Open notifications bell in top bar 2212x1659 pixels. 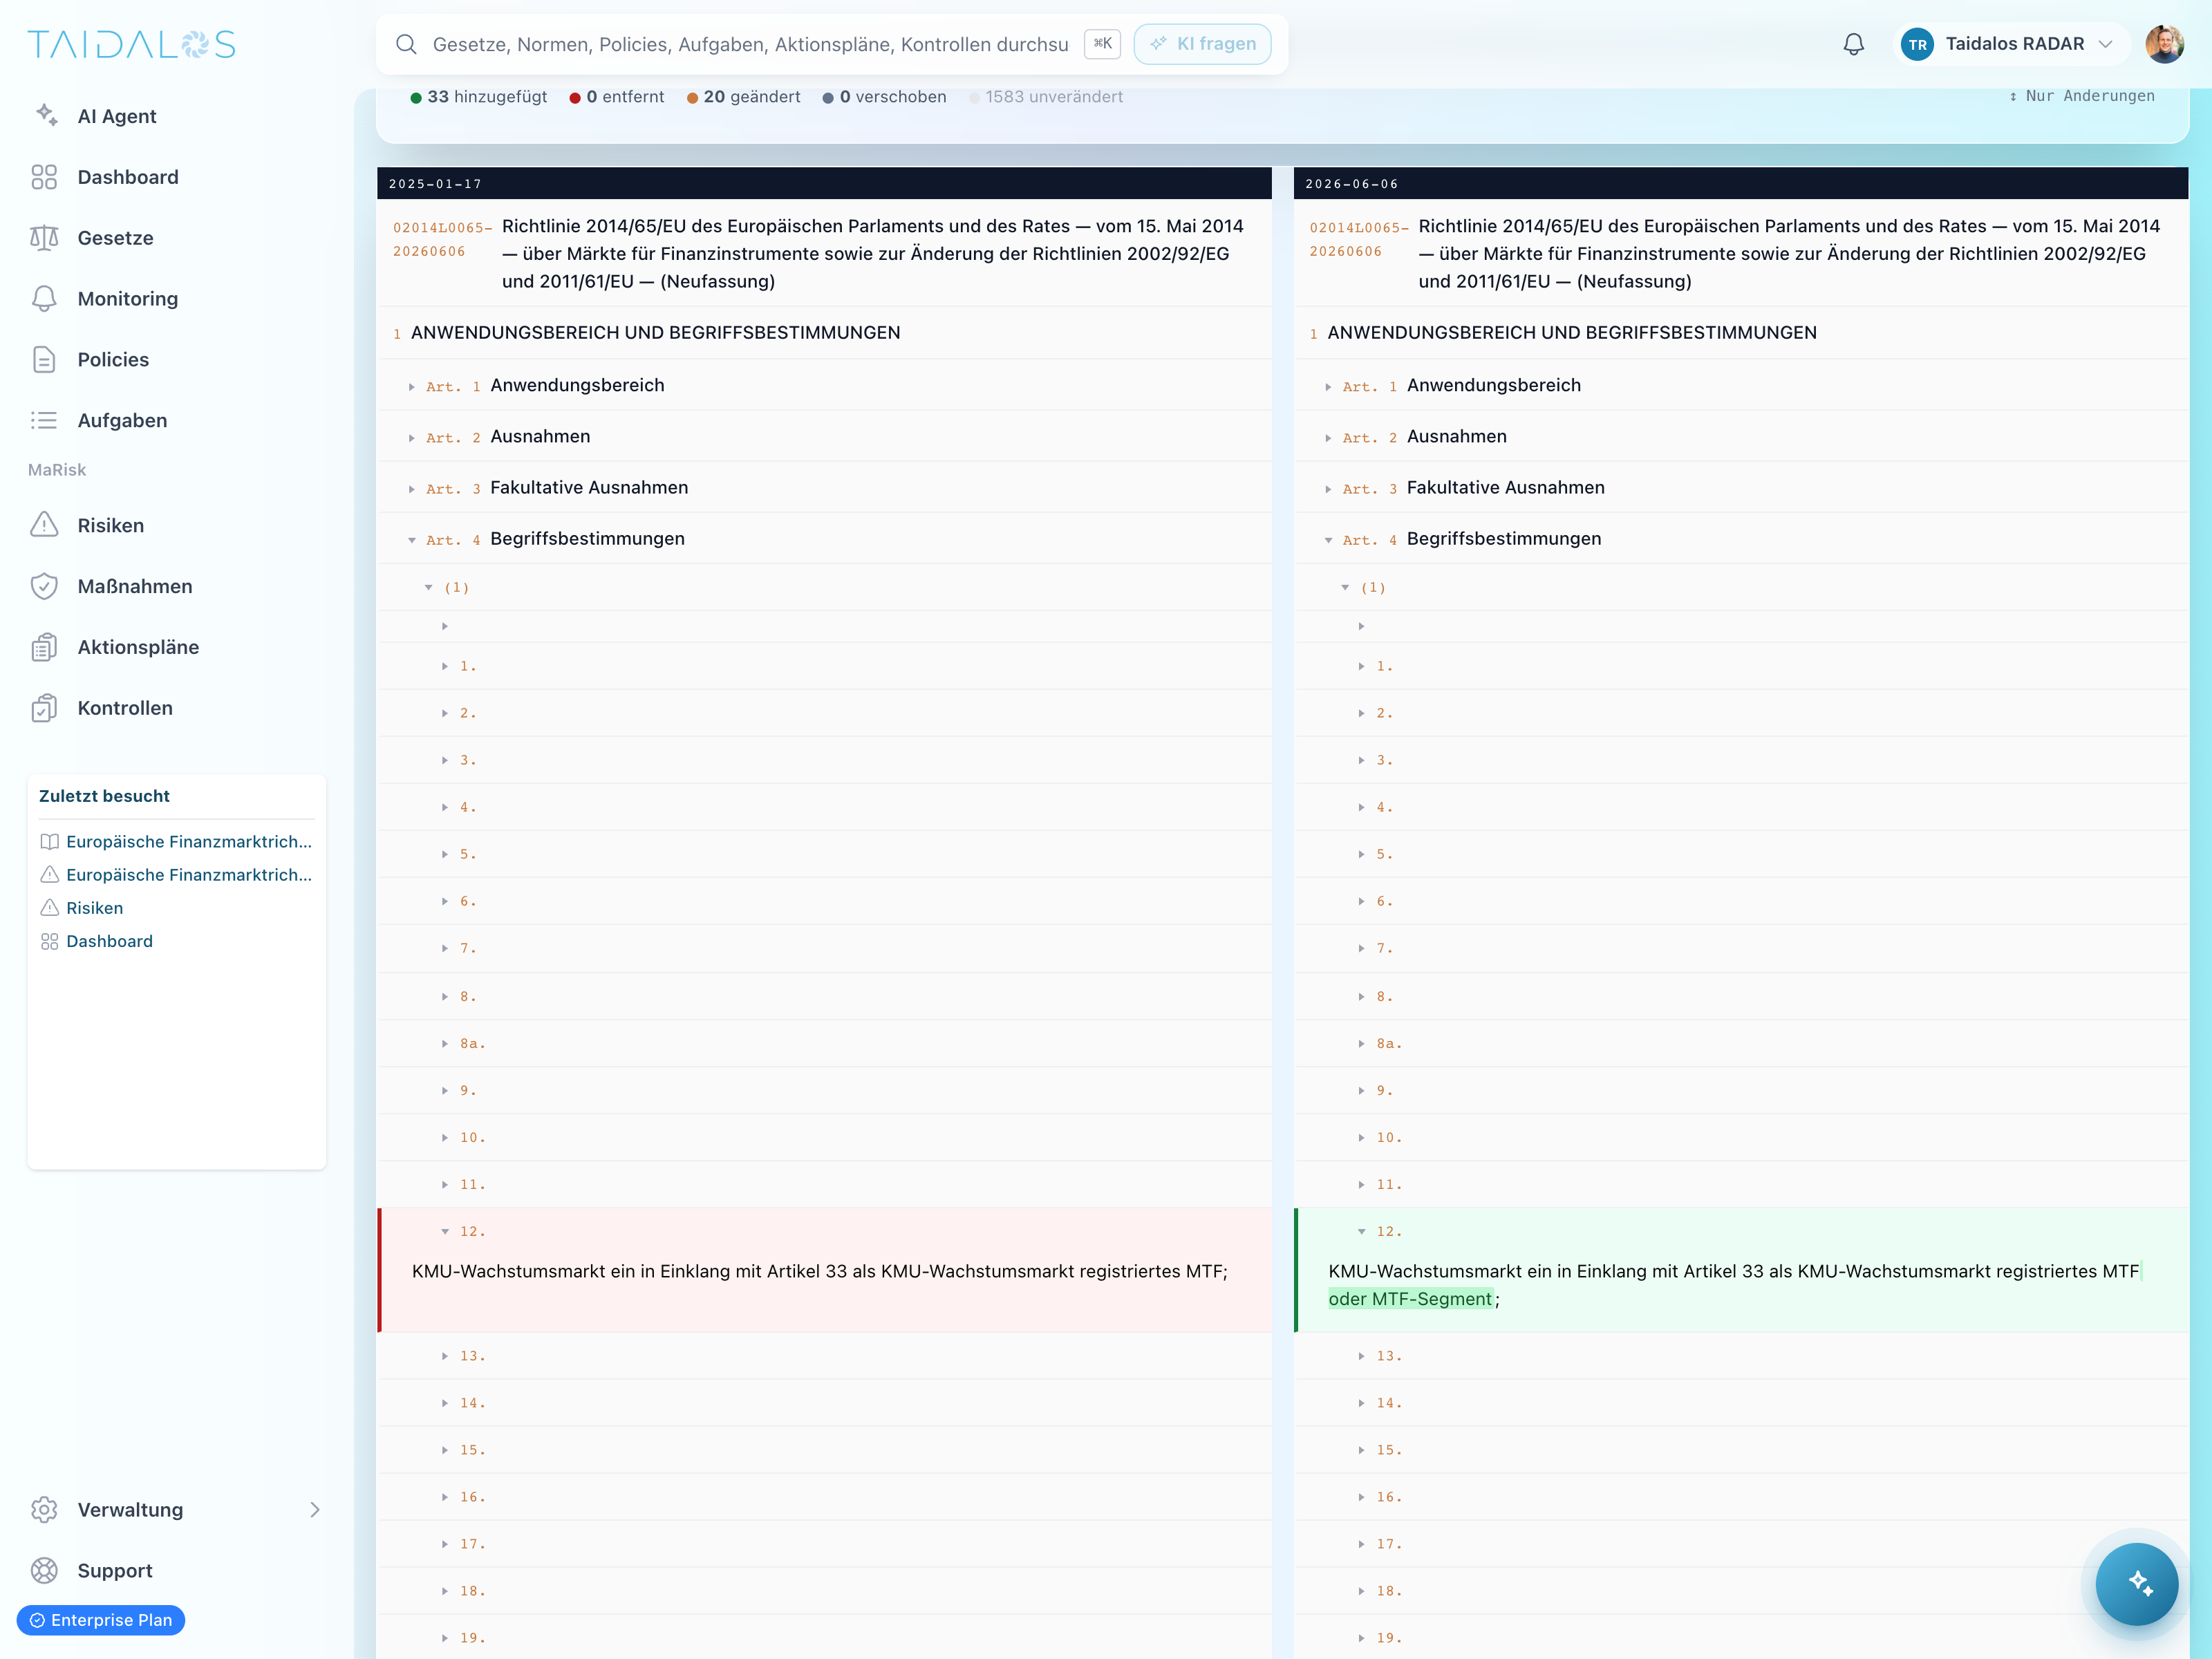pyautogui.click(x=1854, y=44)
